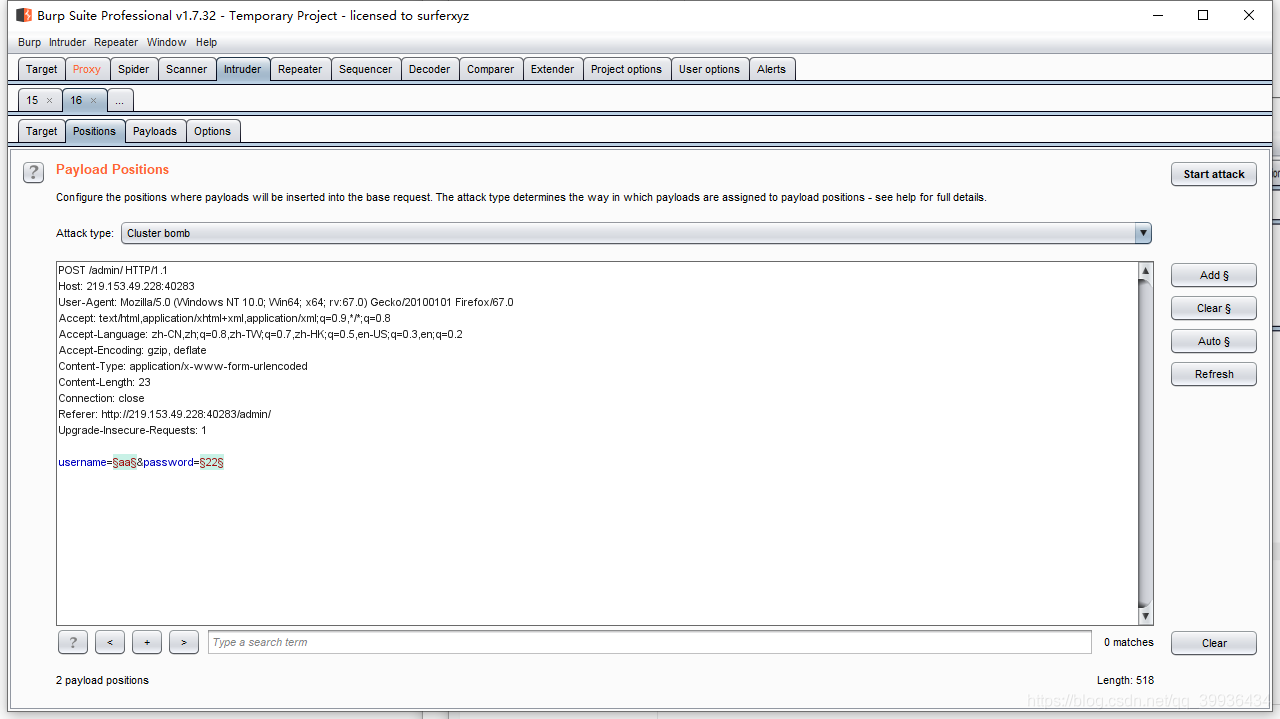
Task: Select the Intruder main tab
Action: click(242, 69)
